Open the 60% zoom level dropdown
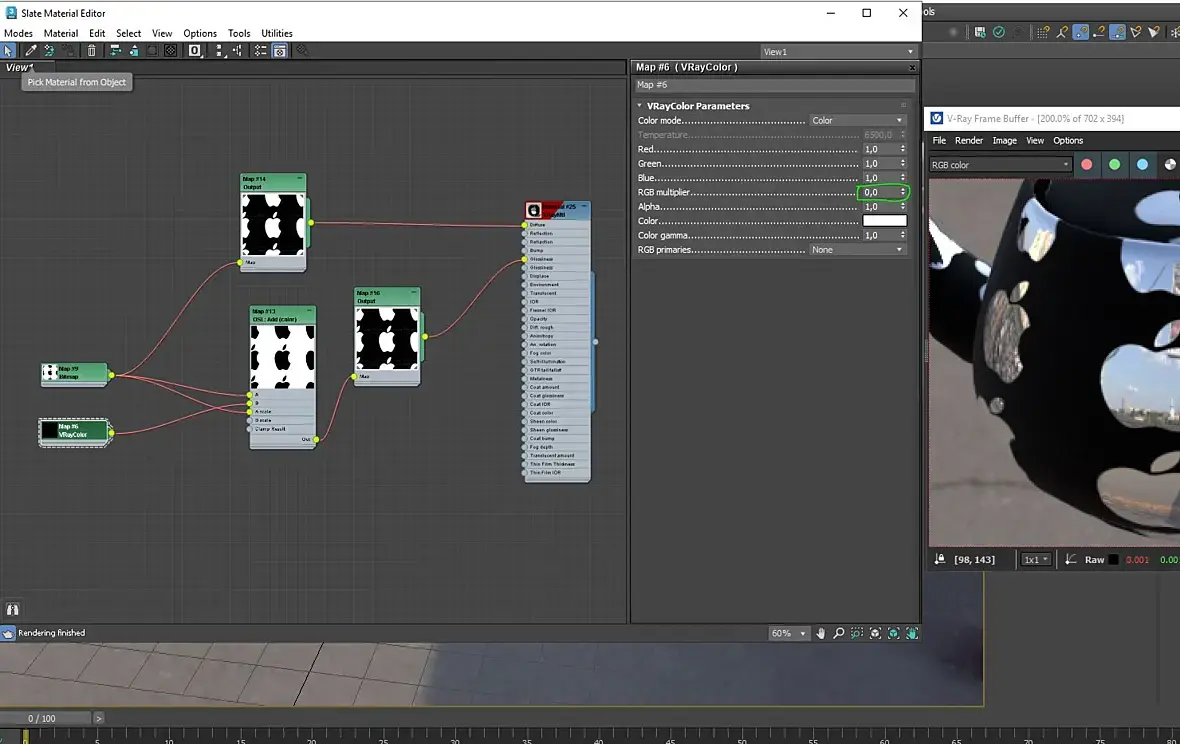The height and width of the screenshot is (744, 1180). click(788, 633)
